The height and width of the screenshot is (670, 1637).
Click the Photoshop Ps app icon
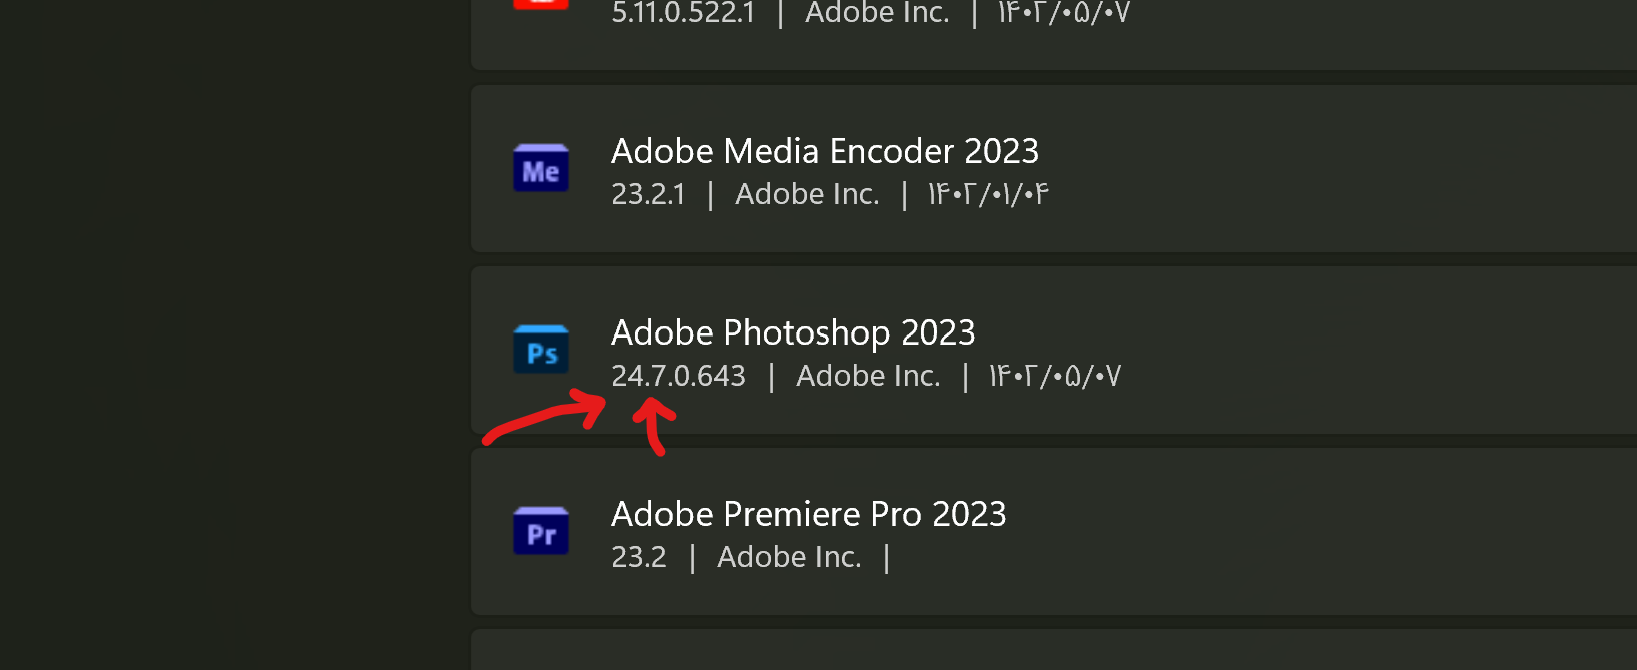(x=541, y=350)
